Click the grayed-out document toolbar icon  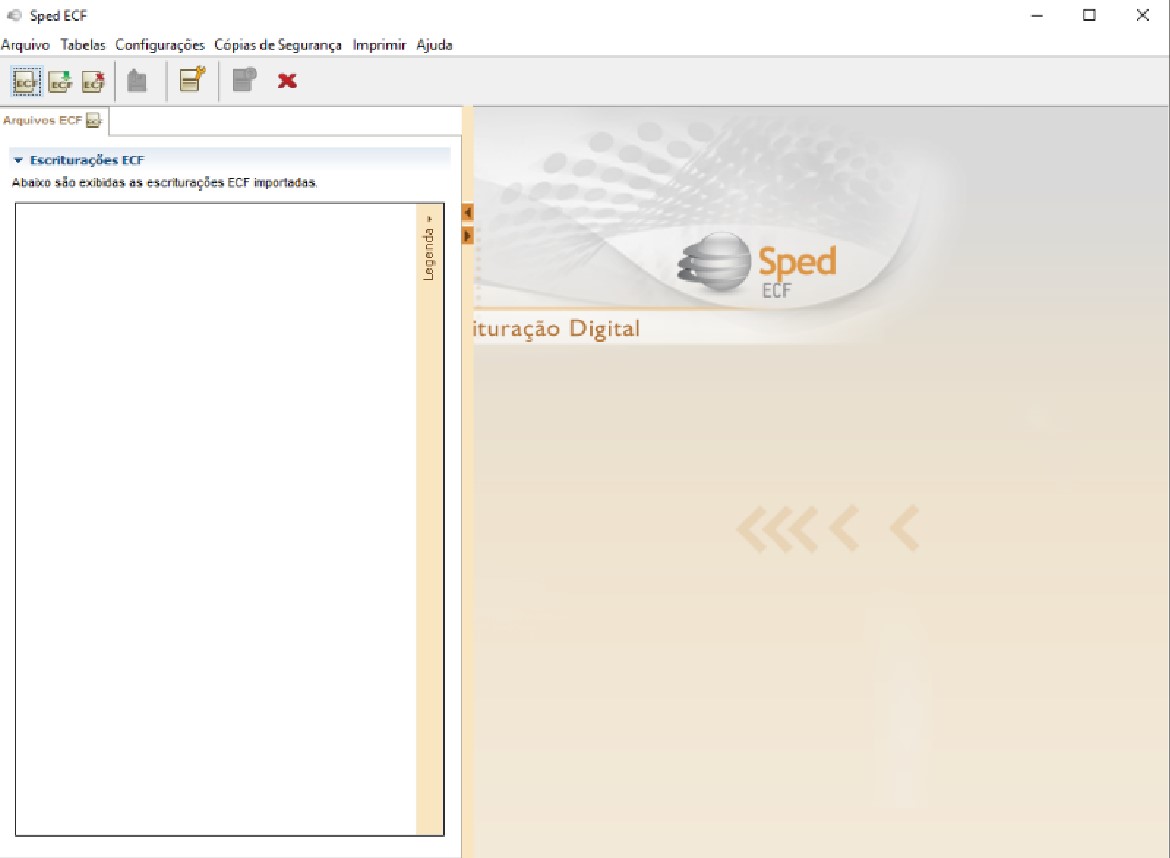(244, 80)
